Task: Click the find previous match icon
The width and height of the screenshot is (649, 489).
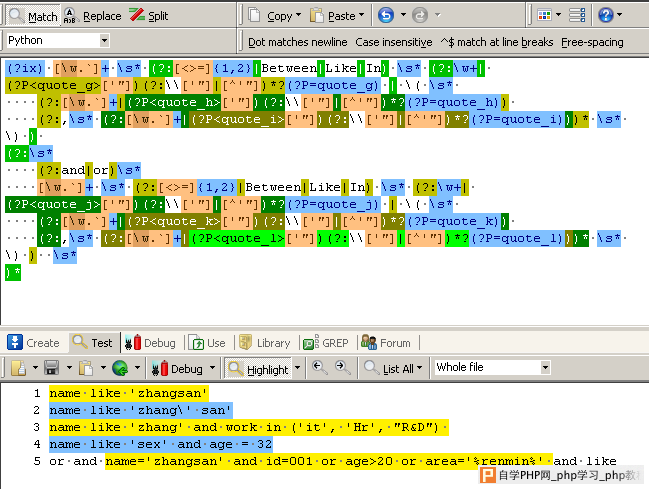Action: click(x=319, y=367)
